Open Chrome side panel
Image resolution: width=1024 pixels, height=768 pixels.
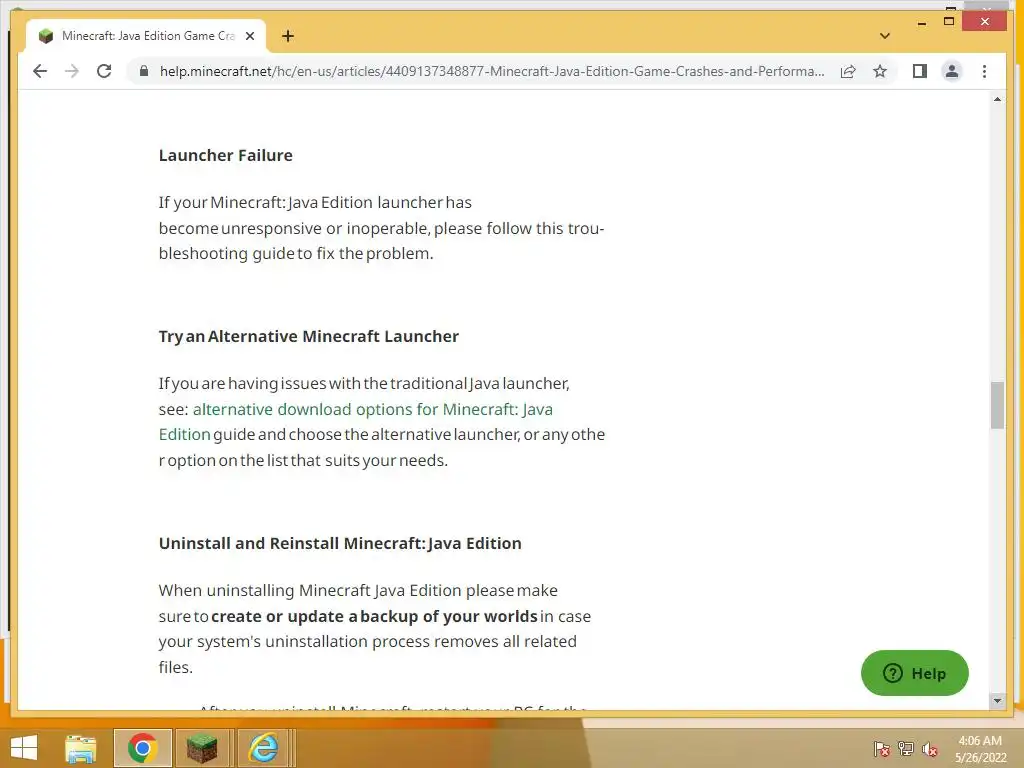pos(920,71)
